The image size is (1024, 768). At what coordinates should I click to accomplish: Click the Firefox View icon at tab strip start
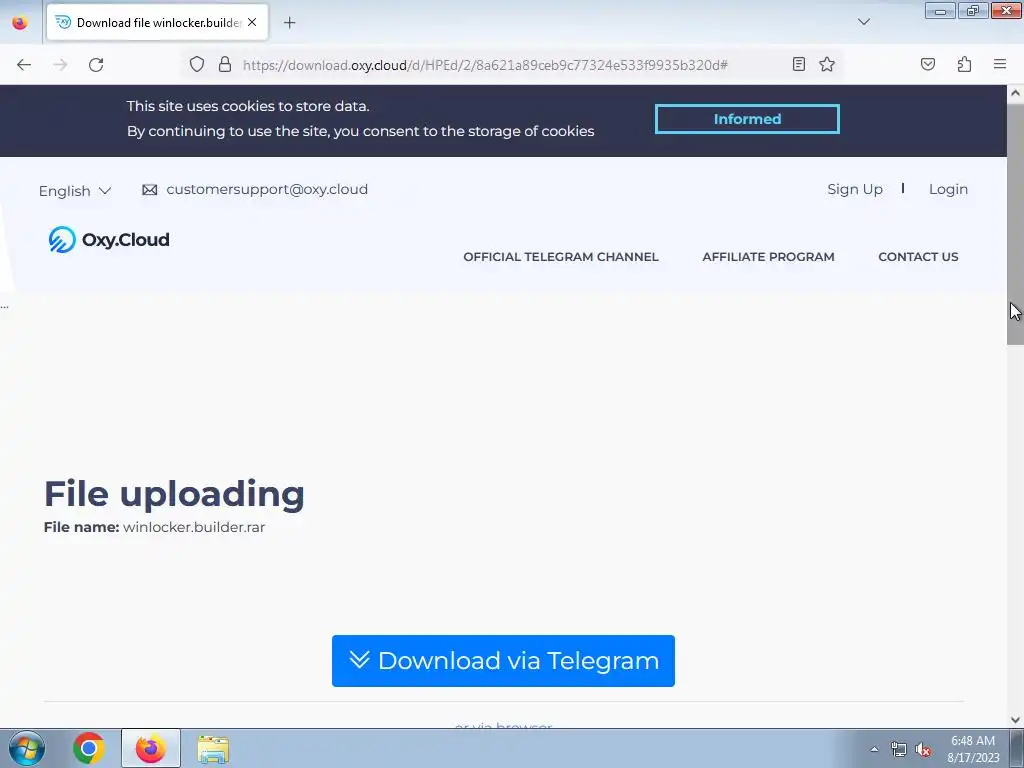(x=20, y=22)
